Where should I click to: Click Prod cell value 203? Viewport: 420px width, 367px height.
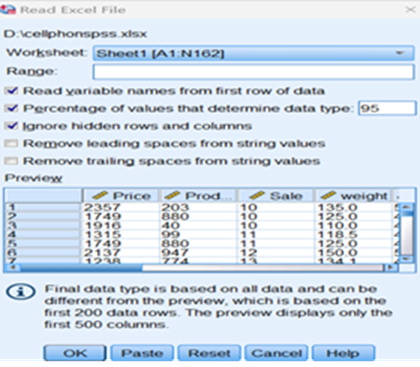pos(175,207)
